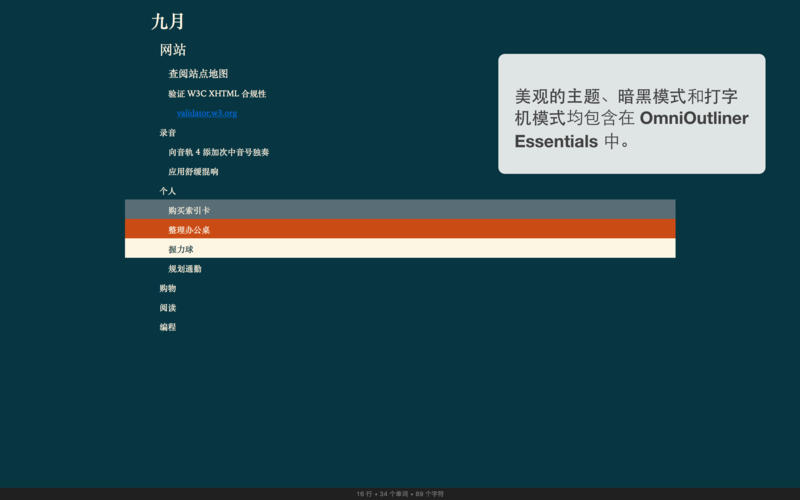Screen dimensions: 800x500
Task: Select the 录音 group row
Action: pos(168,133)
